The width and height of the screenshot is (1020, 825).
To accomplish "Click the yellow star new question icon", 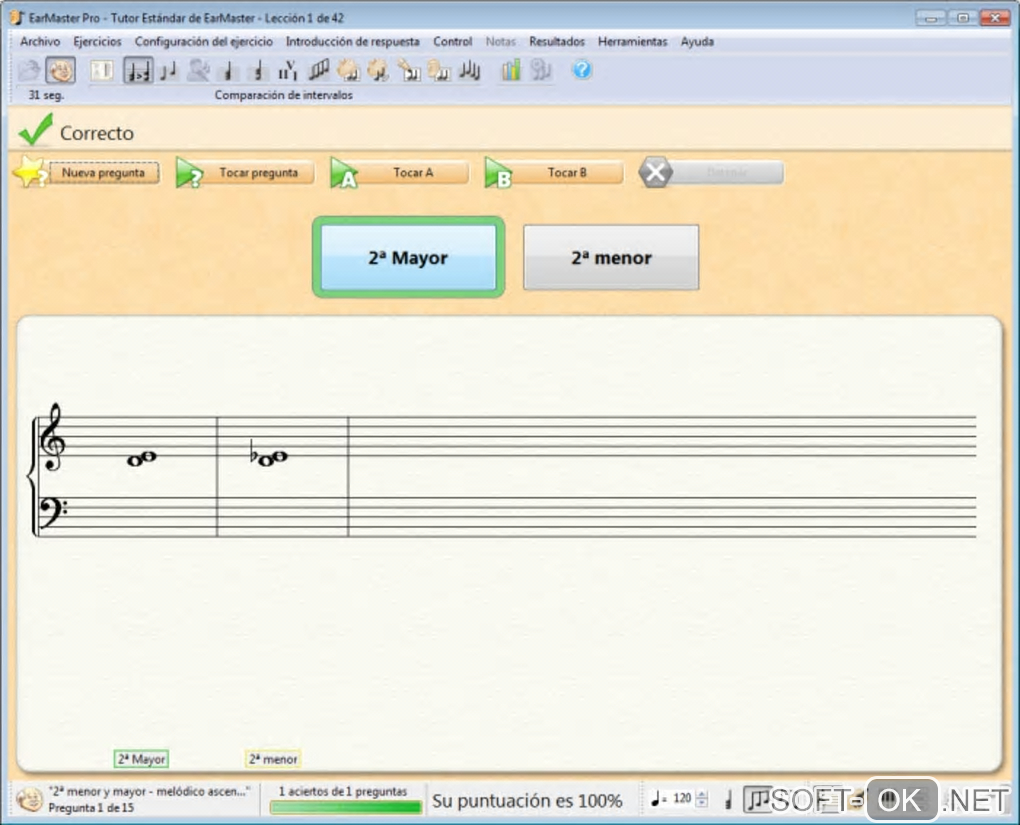I will coord(29,172).
